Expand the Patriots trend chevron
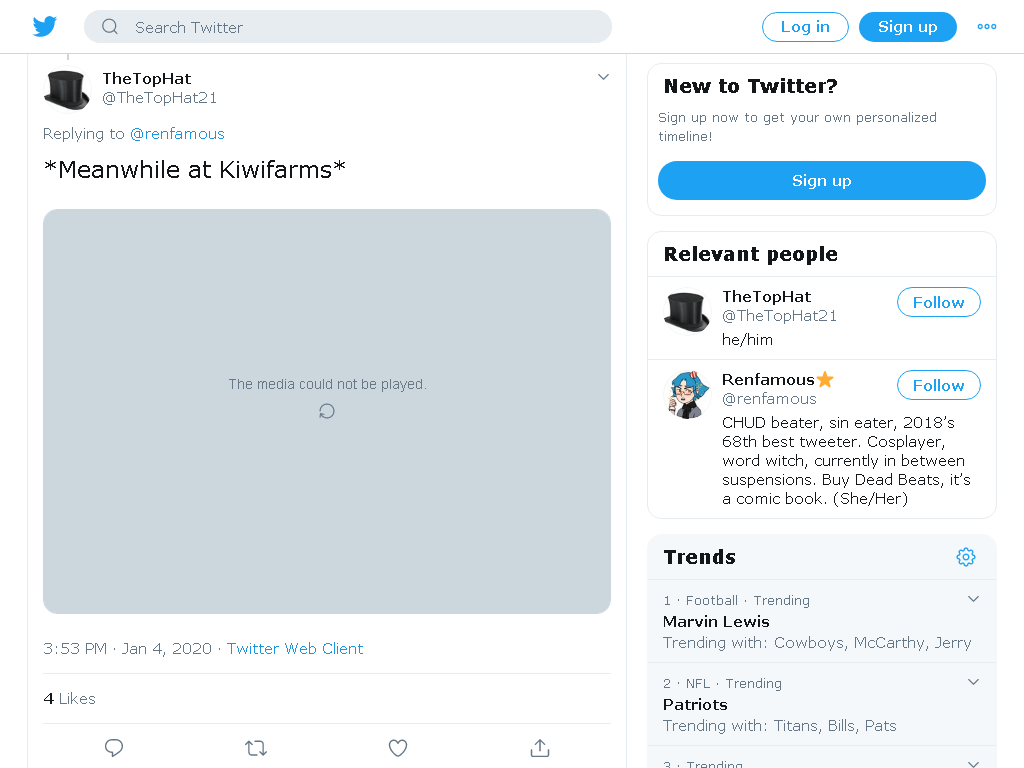Screen dimensions: 1024x768 973,682
